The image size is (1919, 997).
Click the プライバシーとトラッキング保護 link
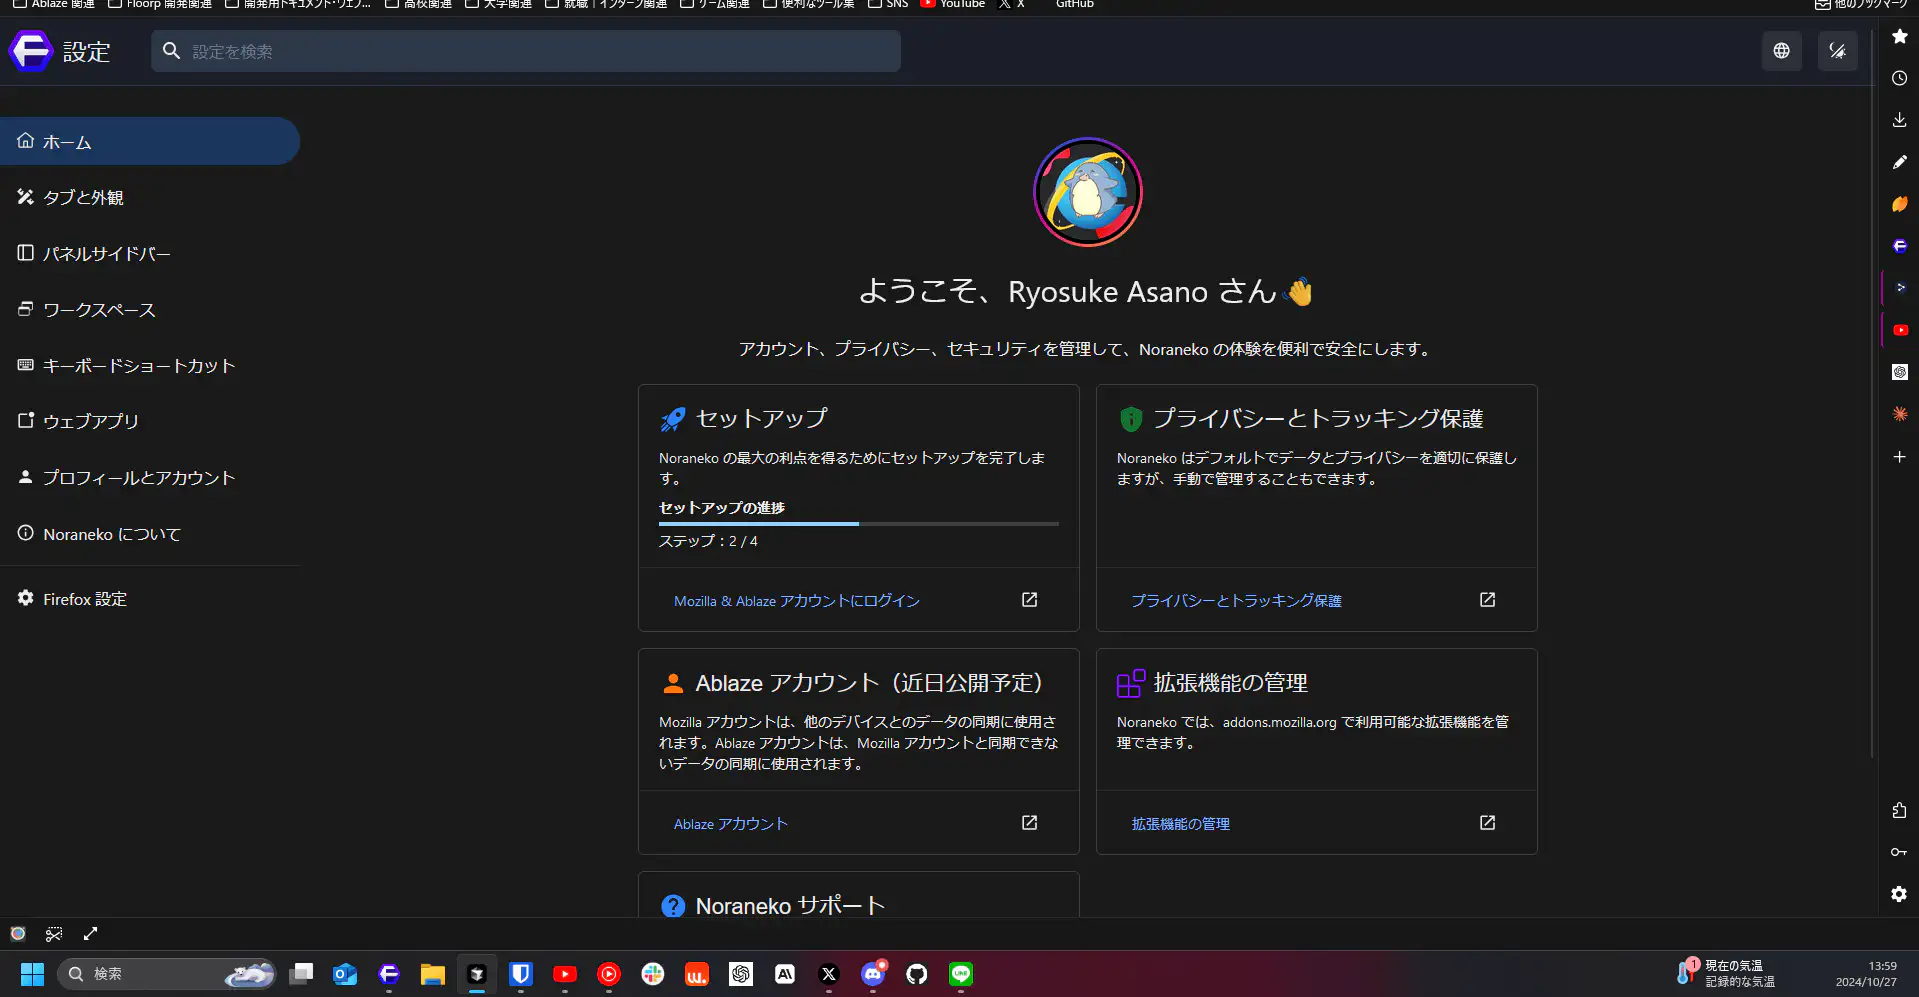(x=1236, y=601)
